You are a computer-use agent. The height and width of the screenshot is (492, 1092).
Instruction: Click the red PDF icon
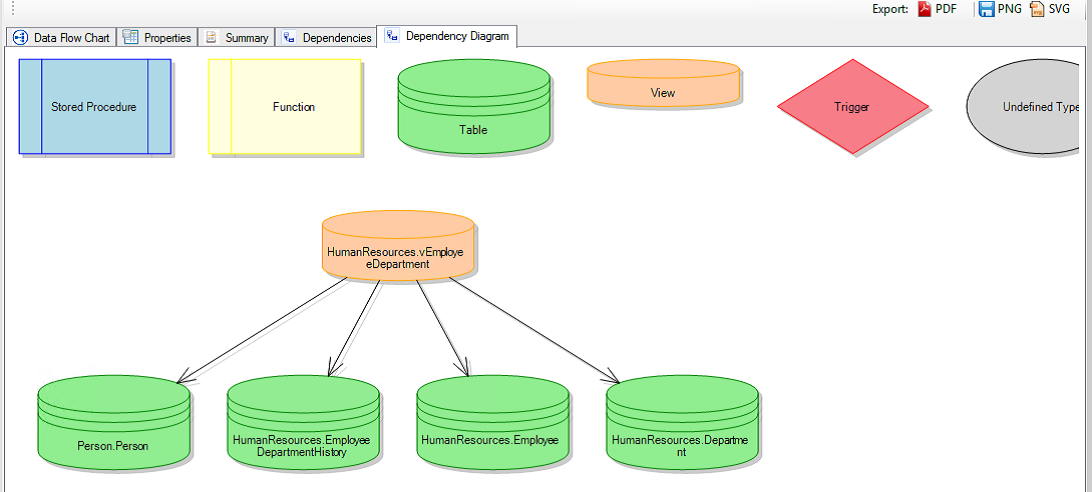[924, 9]
